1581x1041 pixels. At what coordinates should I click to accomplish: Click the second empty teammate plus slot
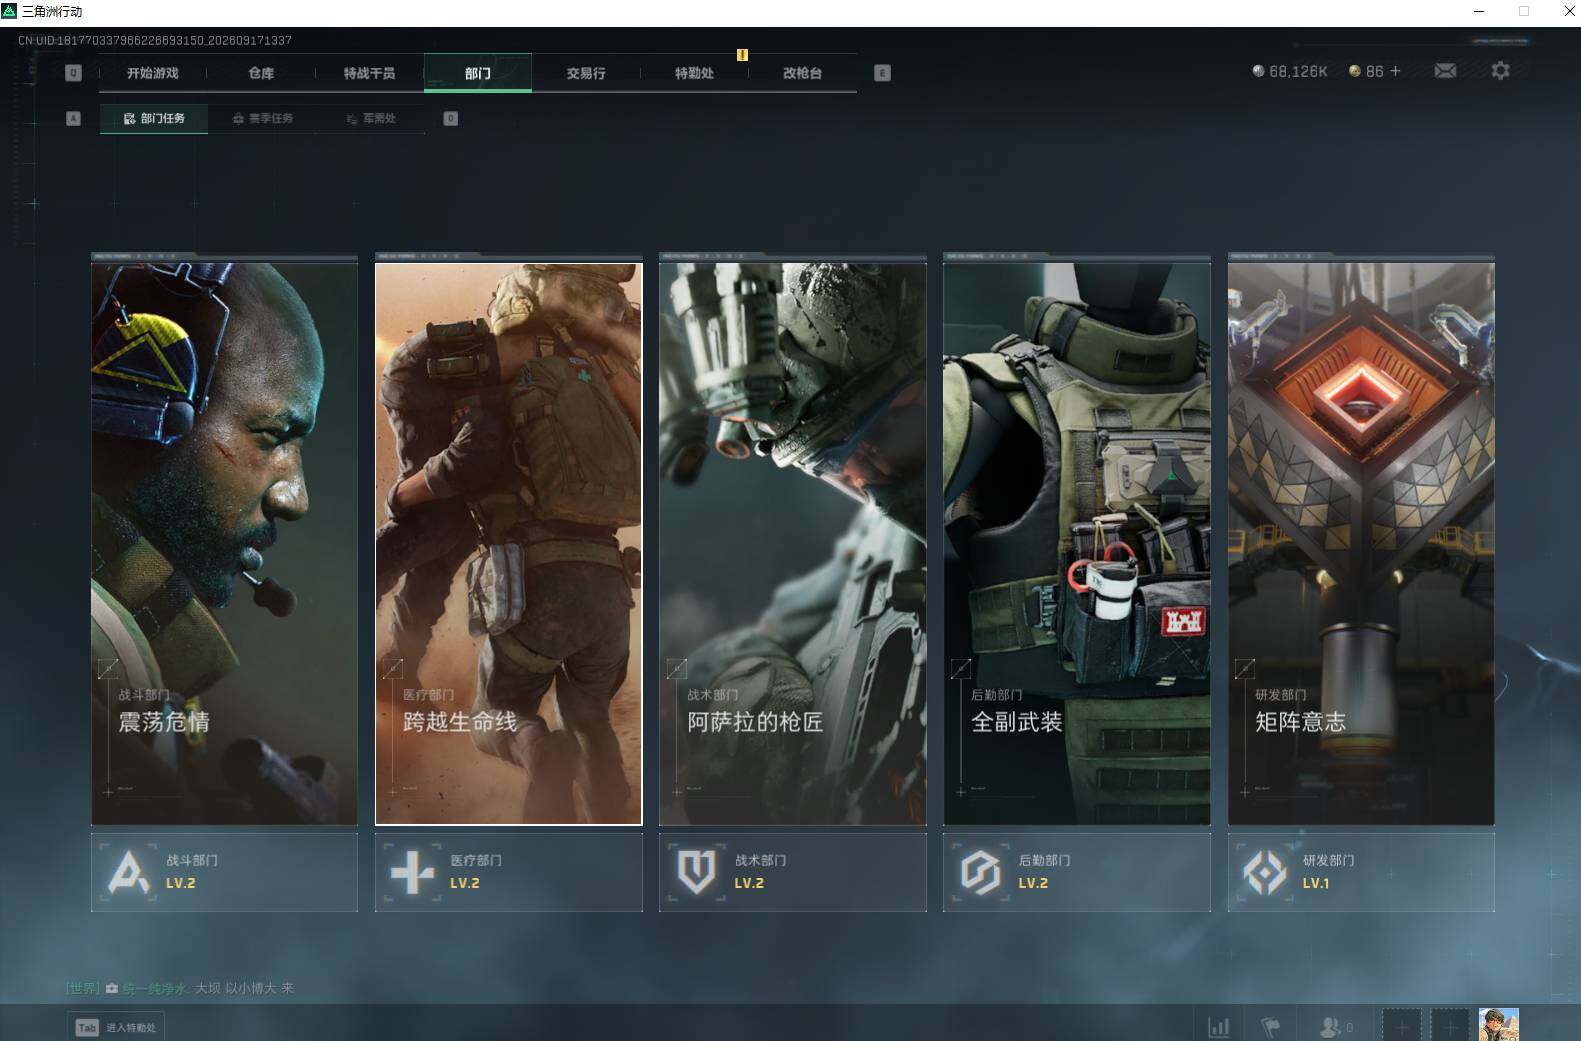[x=1450, y=1026]
